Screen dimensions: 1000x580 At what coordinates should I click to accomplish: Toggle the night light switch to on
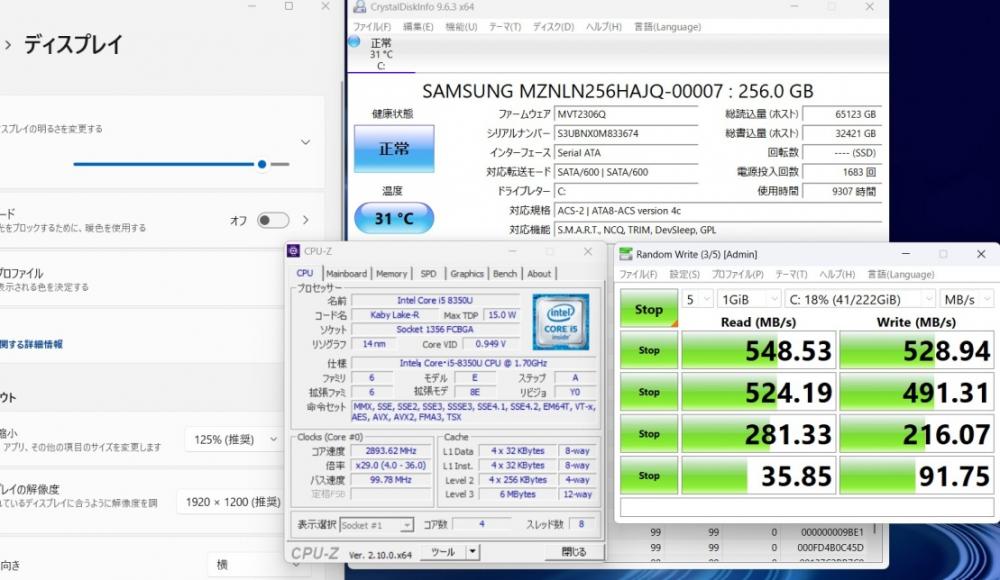(x=273, y=220)
